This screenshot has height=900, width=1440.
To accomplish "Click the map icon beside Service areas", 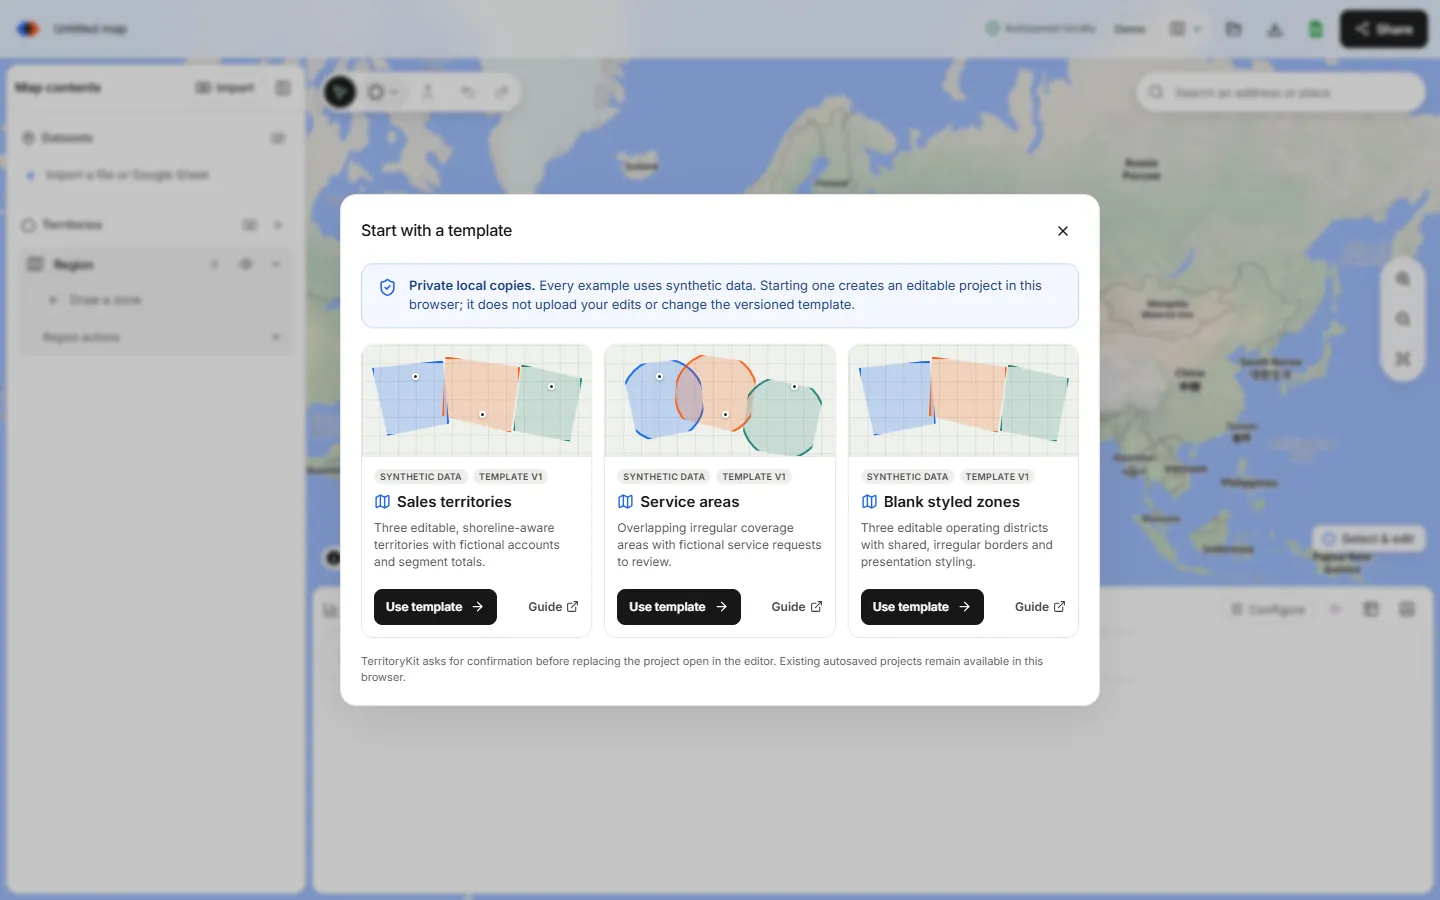I will pyautogui.click(x=625, y=502).
